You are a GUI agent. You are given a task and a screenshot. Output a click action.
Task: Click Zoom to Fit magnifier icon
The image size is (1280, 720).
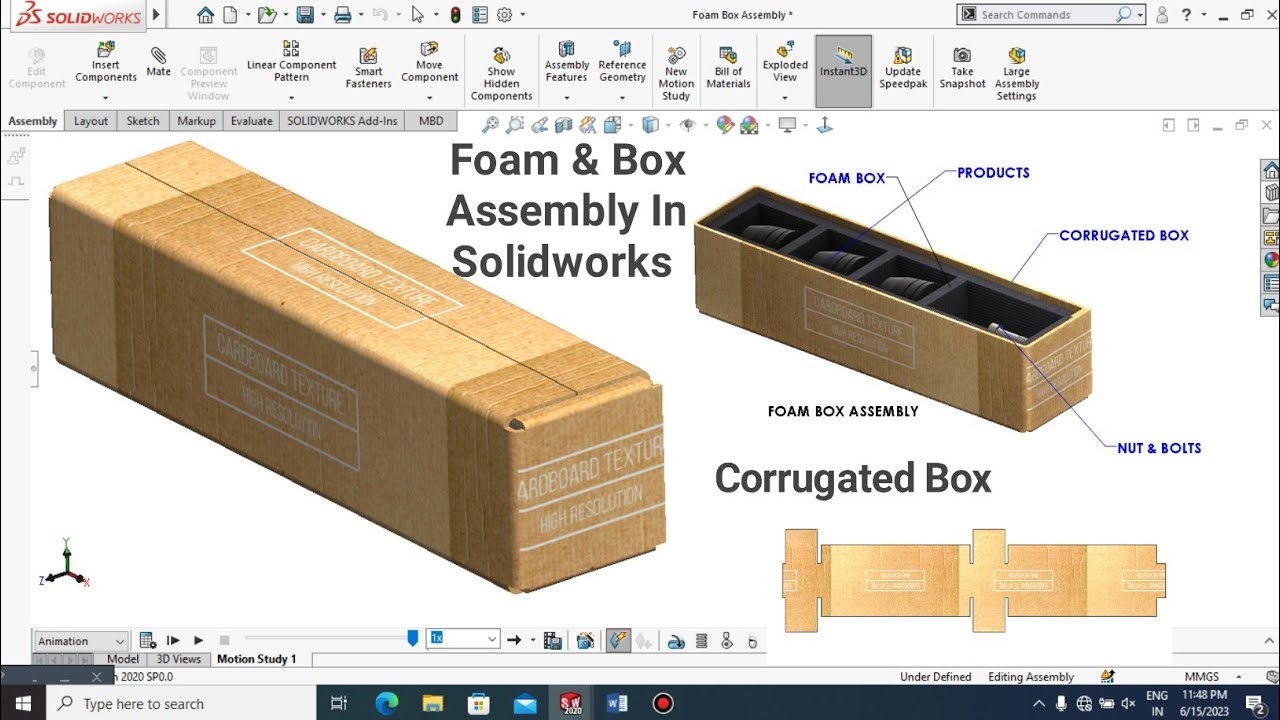click(x=490, y=125)
